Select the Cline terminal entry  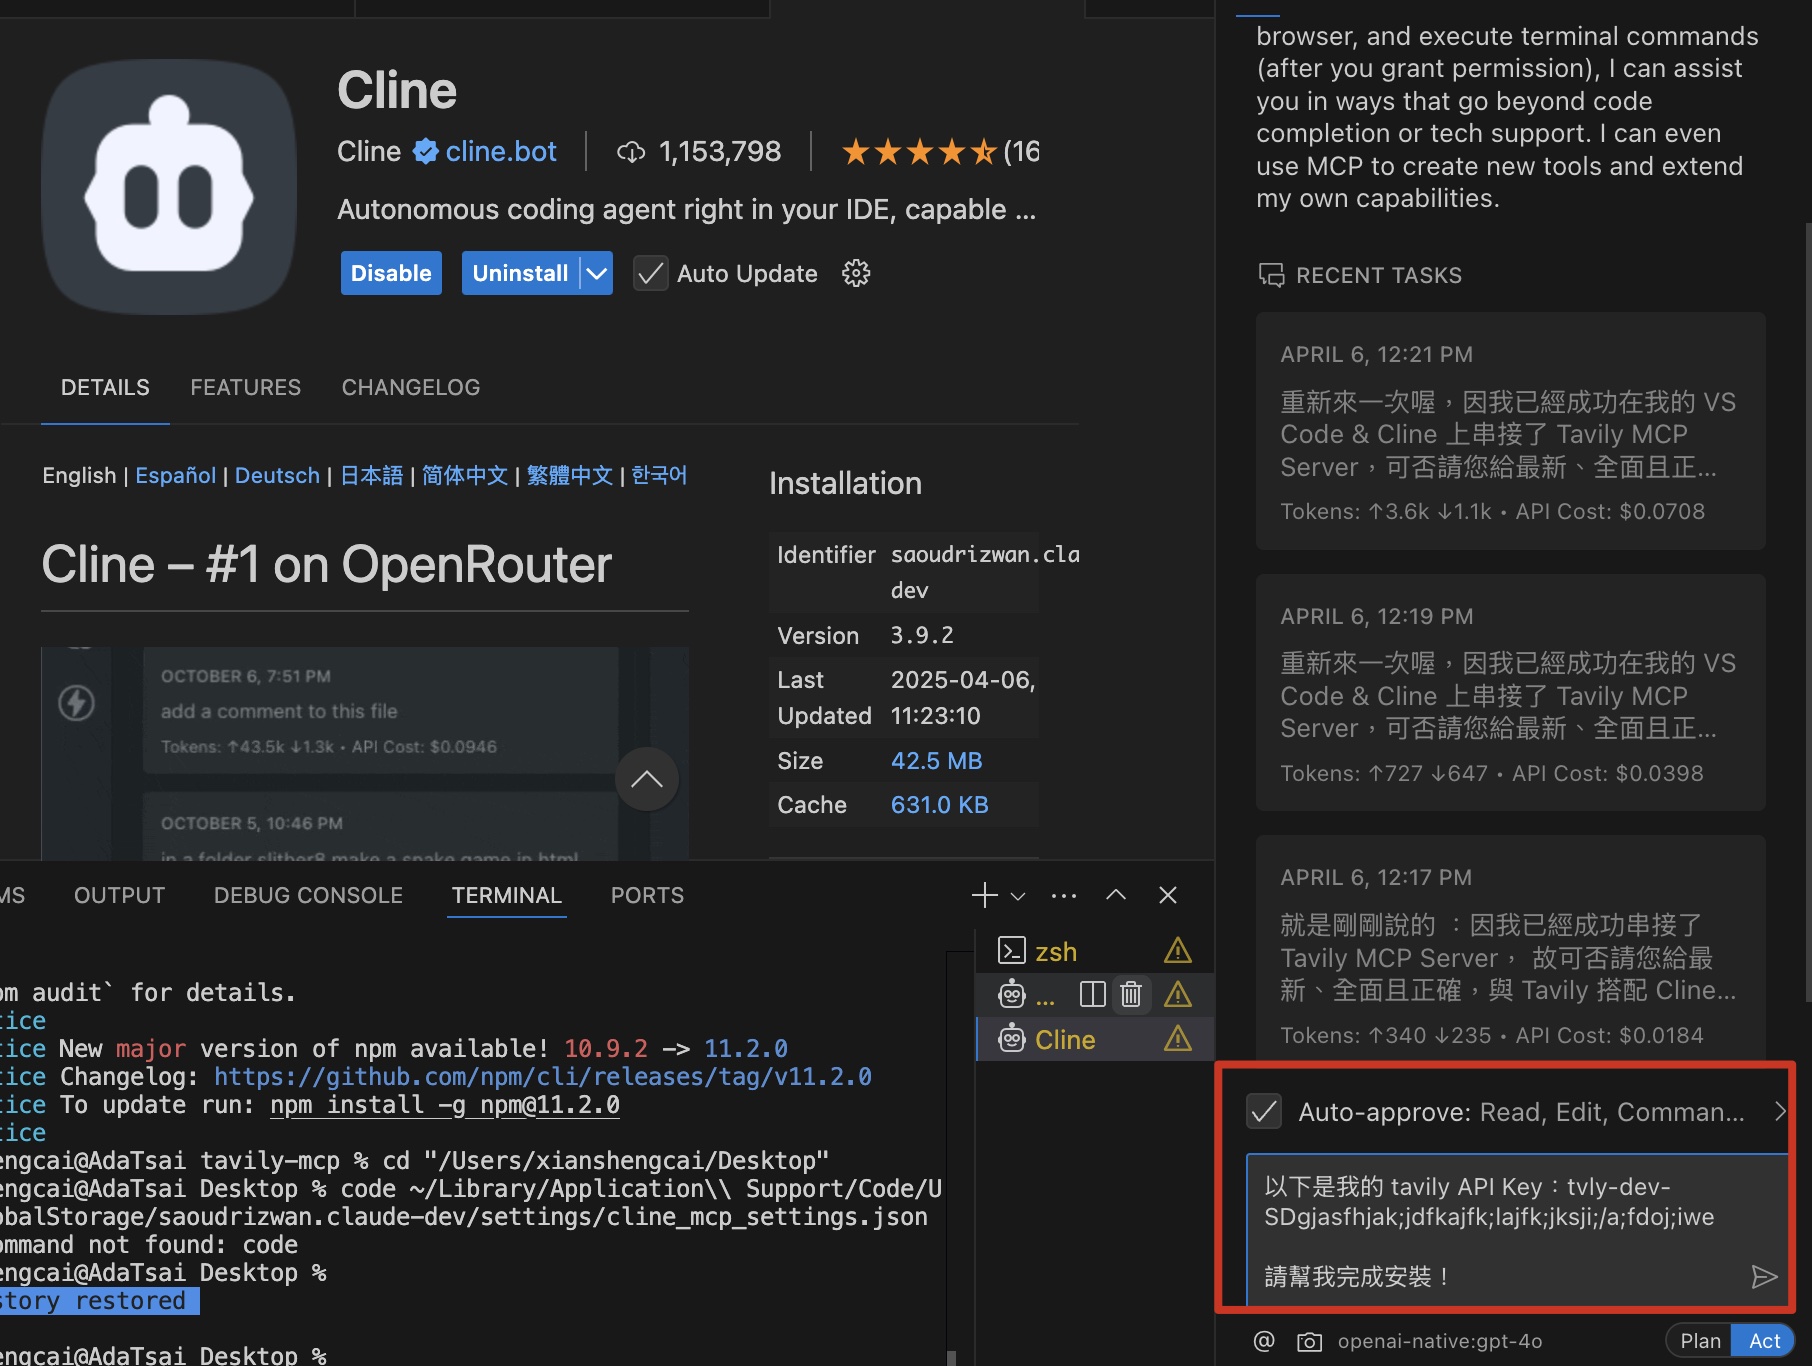click(x=1095, y=1039)
